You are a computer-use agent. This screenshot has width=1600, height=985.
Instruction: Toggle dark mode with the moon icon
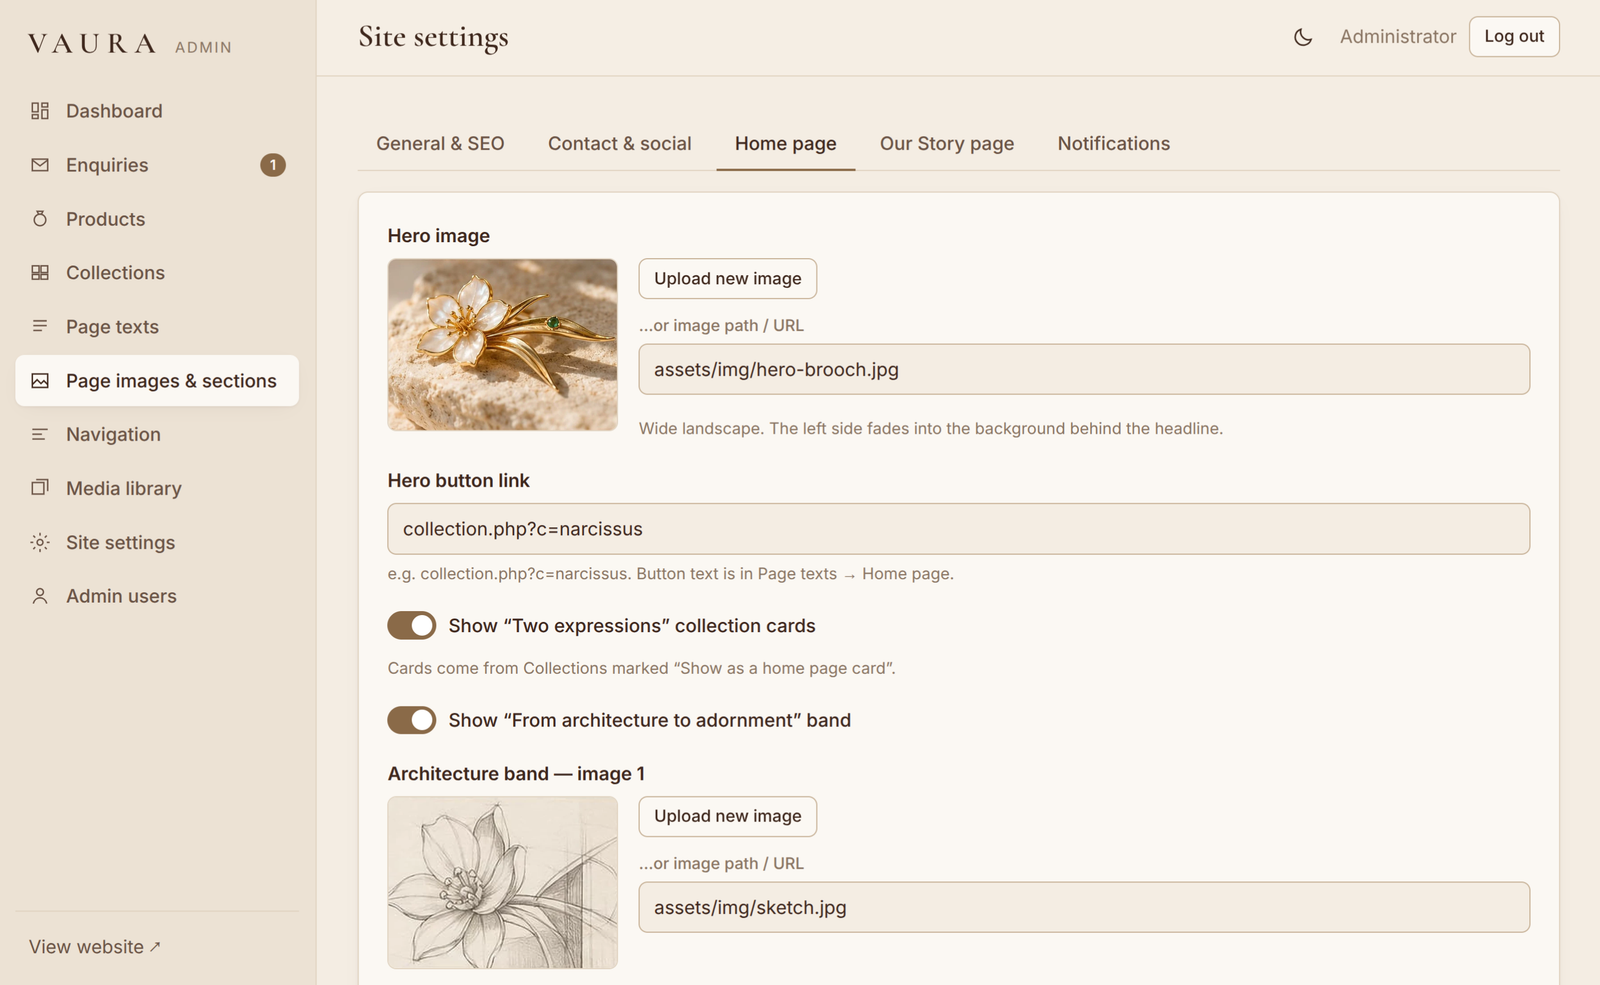point(1303,37)
